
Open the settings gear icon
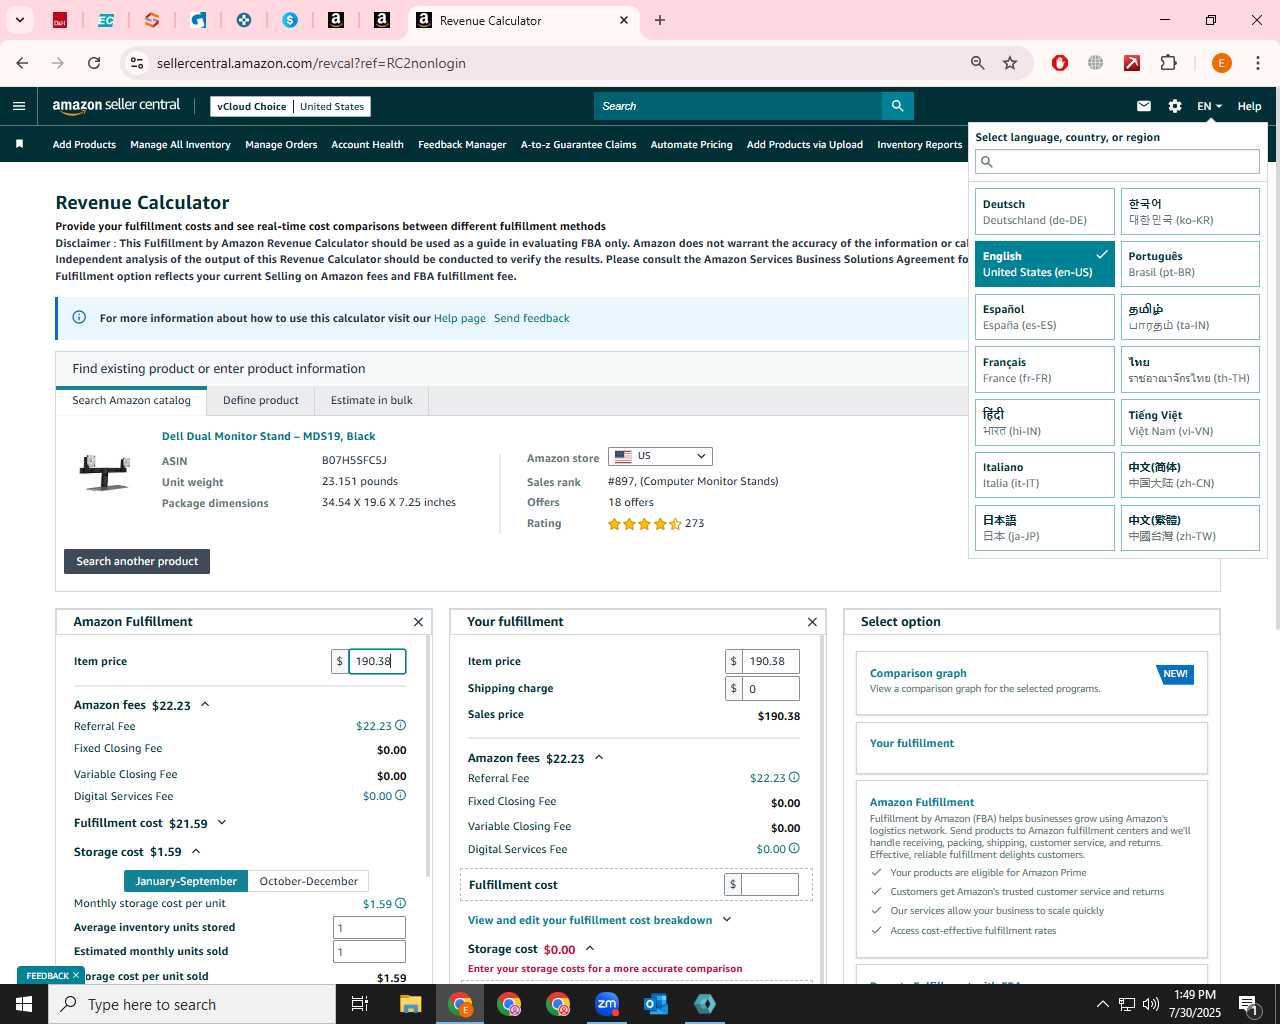pos(1175,106)
